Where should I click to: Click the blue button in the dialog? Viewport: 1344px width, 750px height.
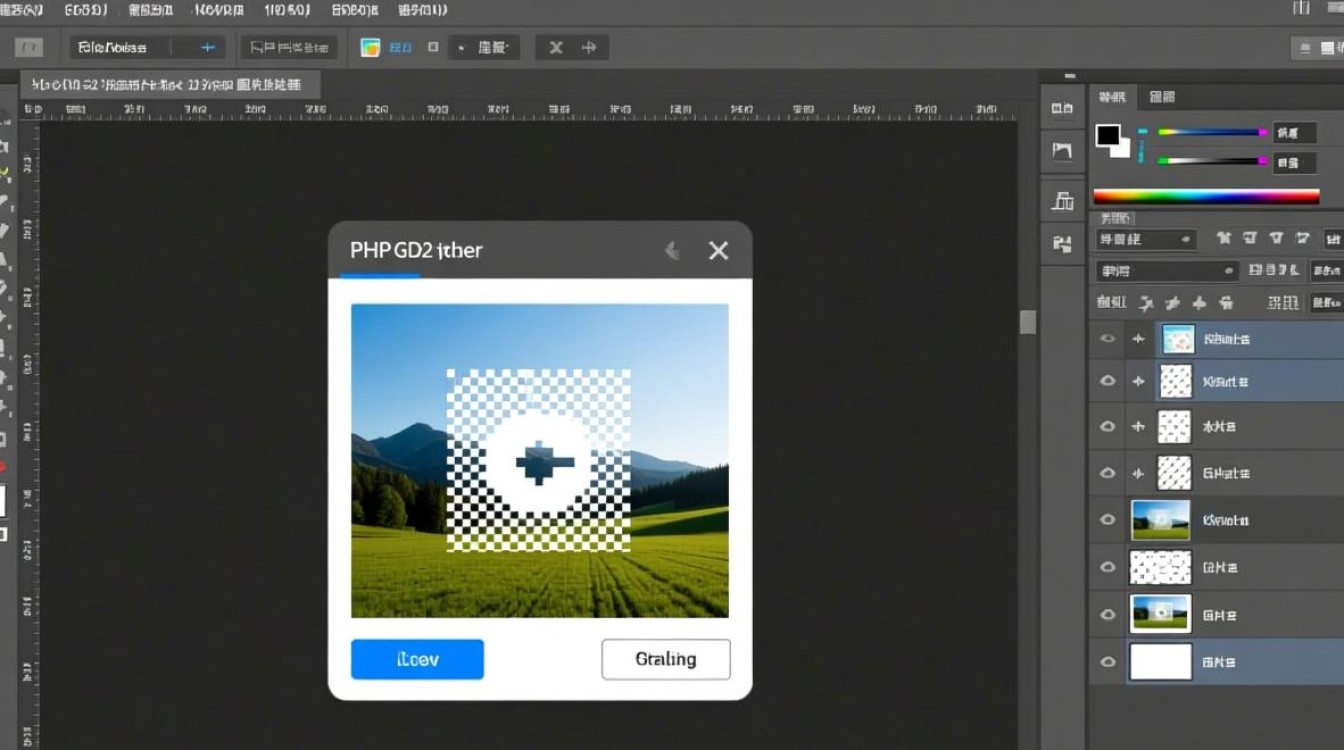(417, 659)
